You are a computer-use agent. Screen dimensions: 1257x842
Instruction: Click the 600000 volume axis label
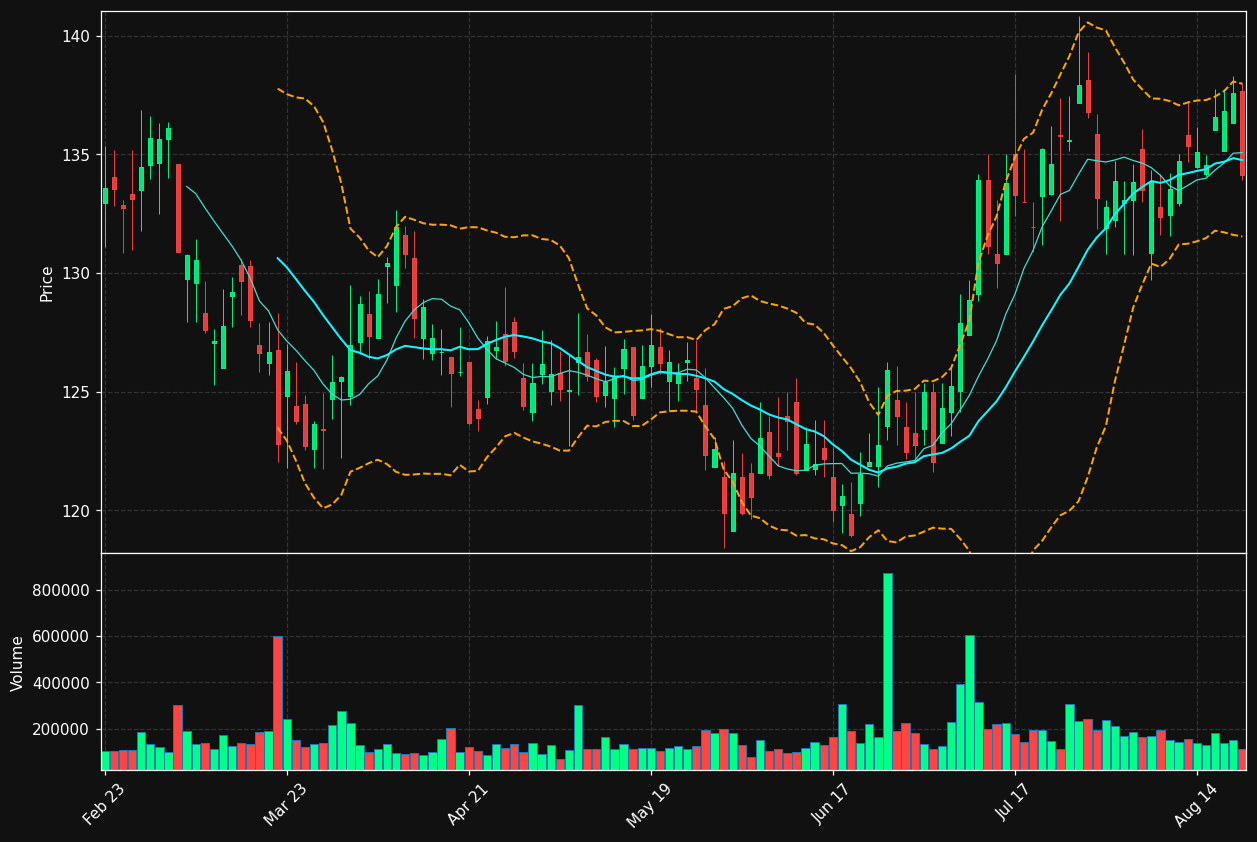click(61, 637)
